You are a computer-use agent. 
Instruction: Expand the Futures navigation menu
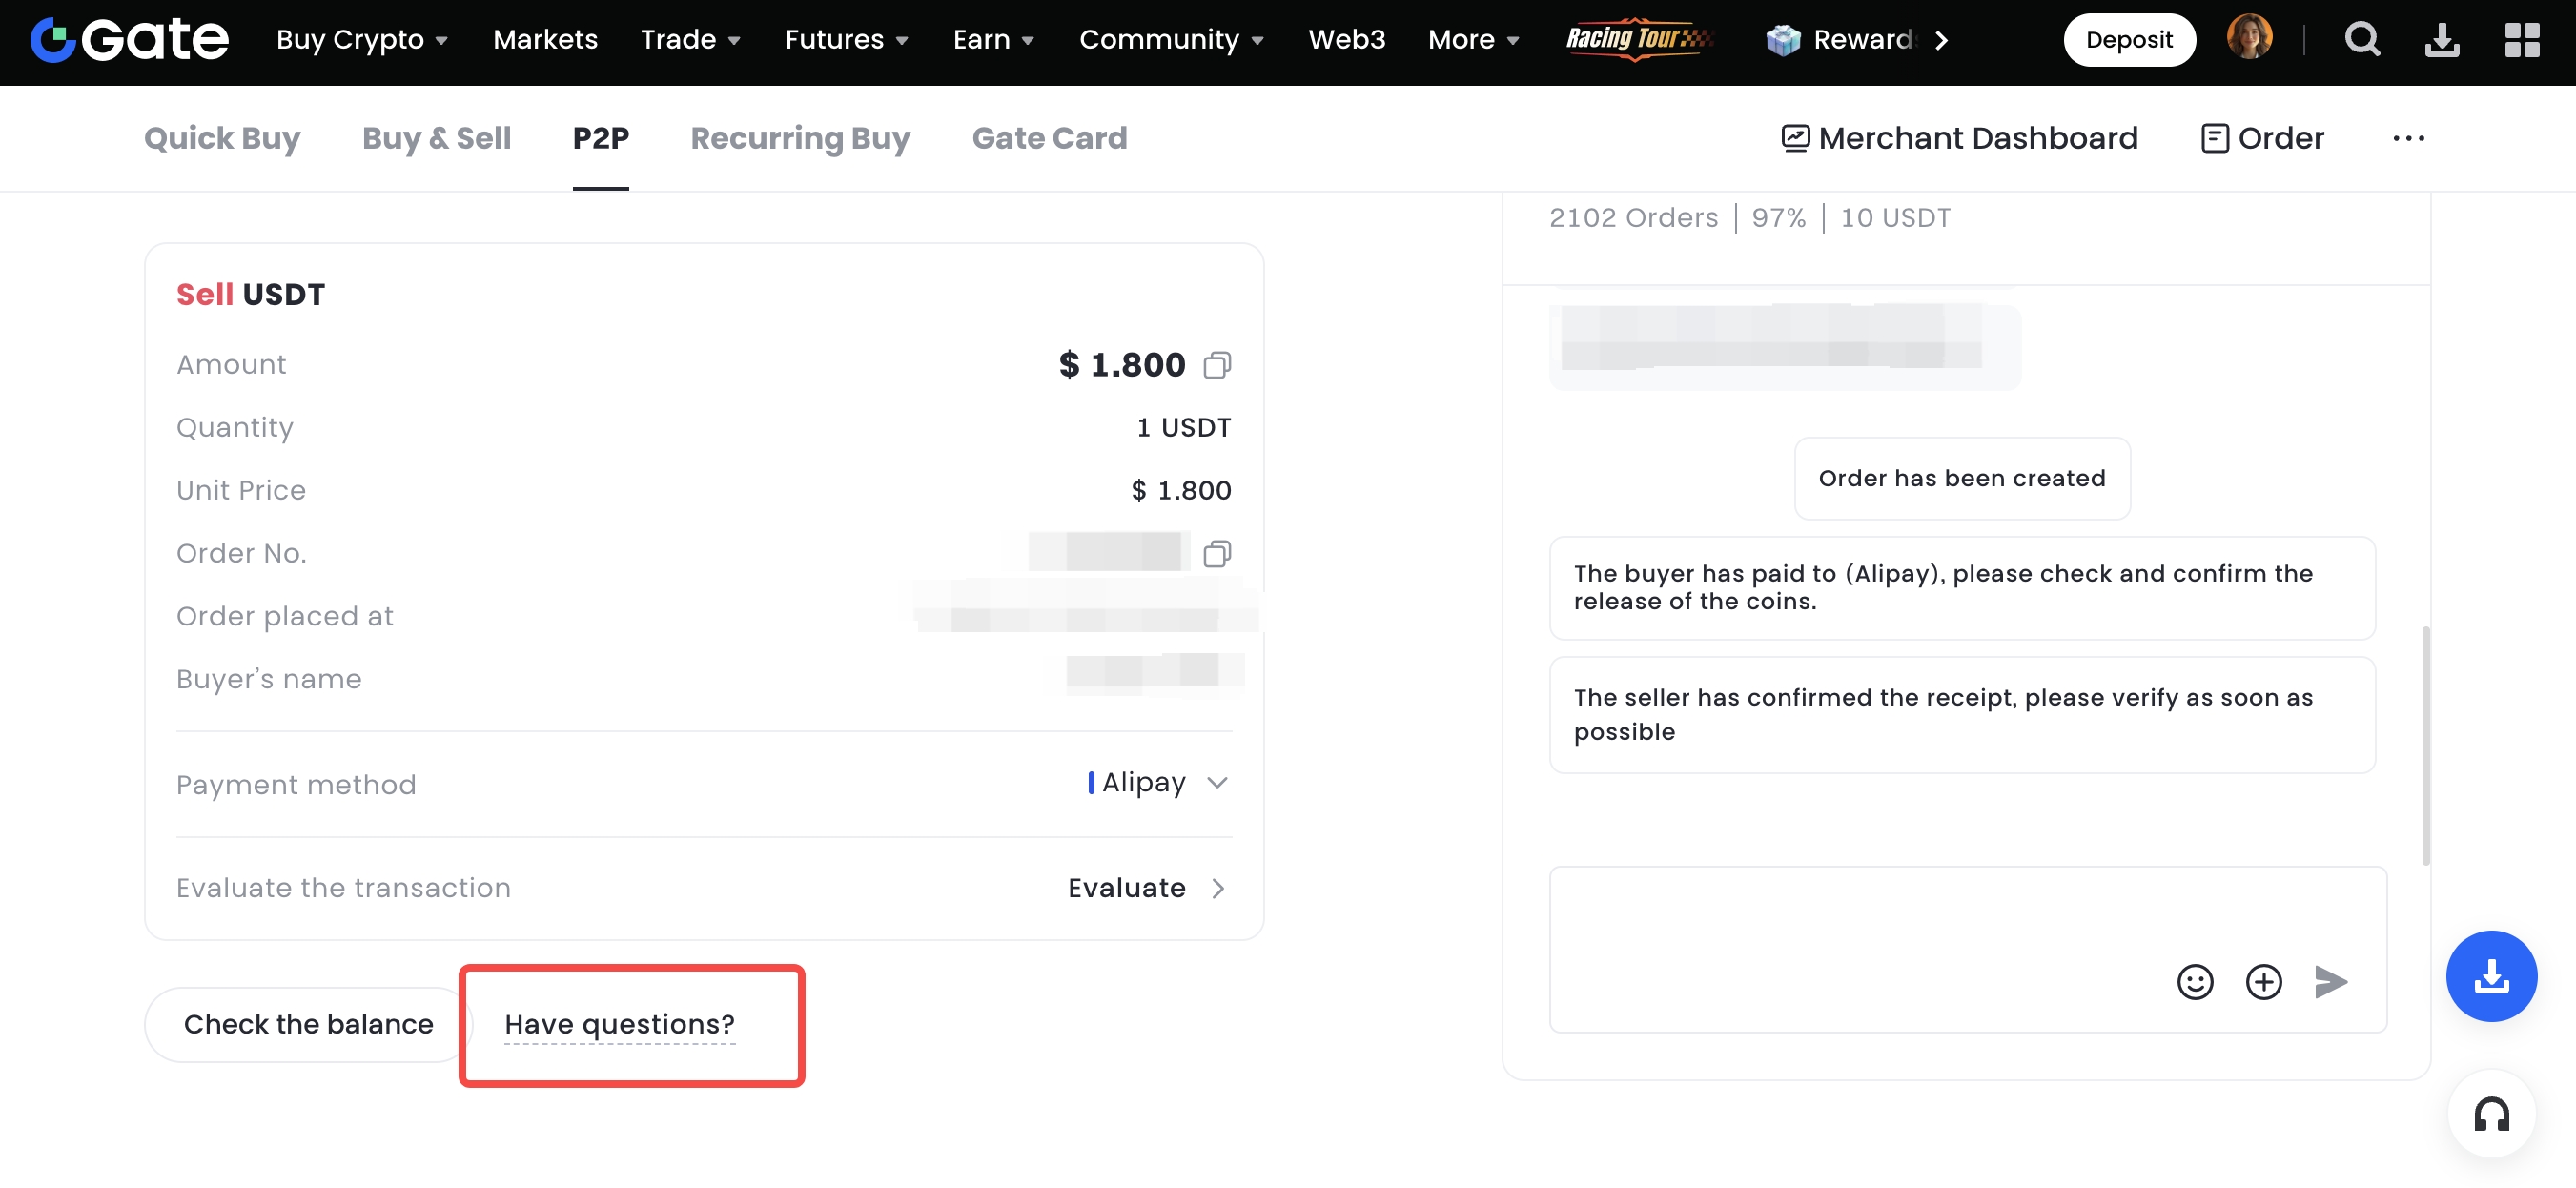[846, 40]
